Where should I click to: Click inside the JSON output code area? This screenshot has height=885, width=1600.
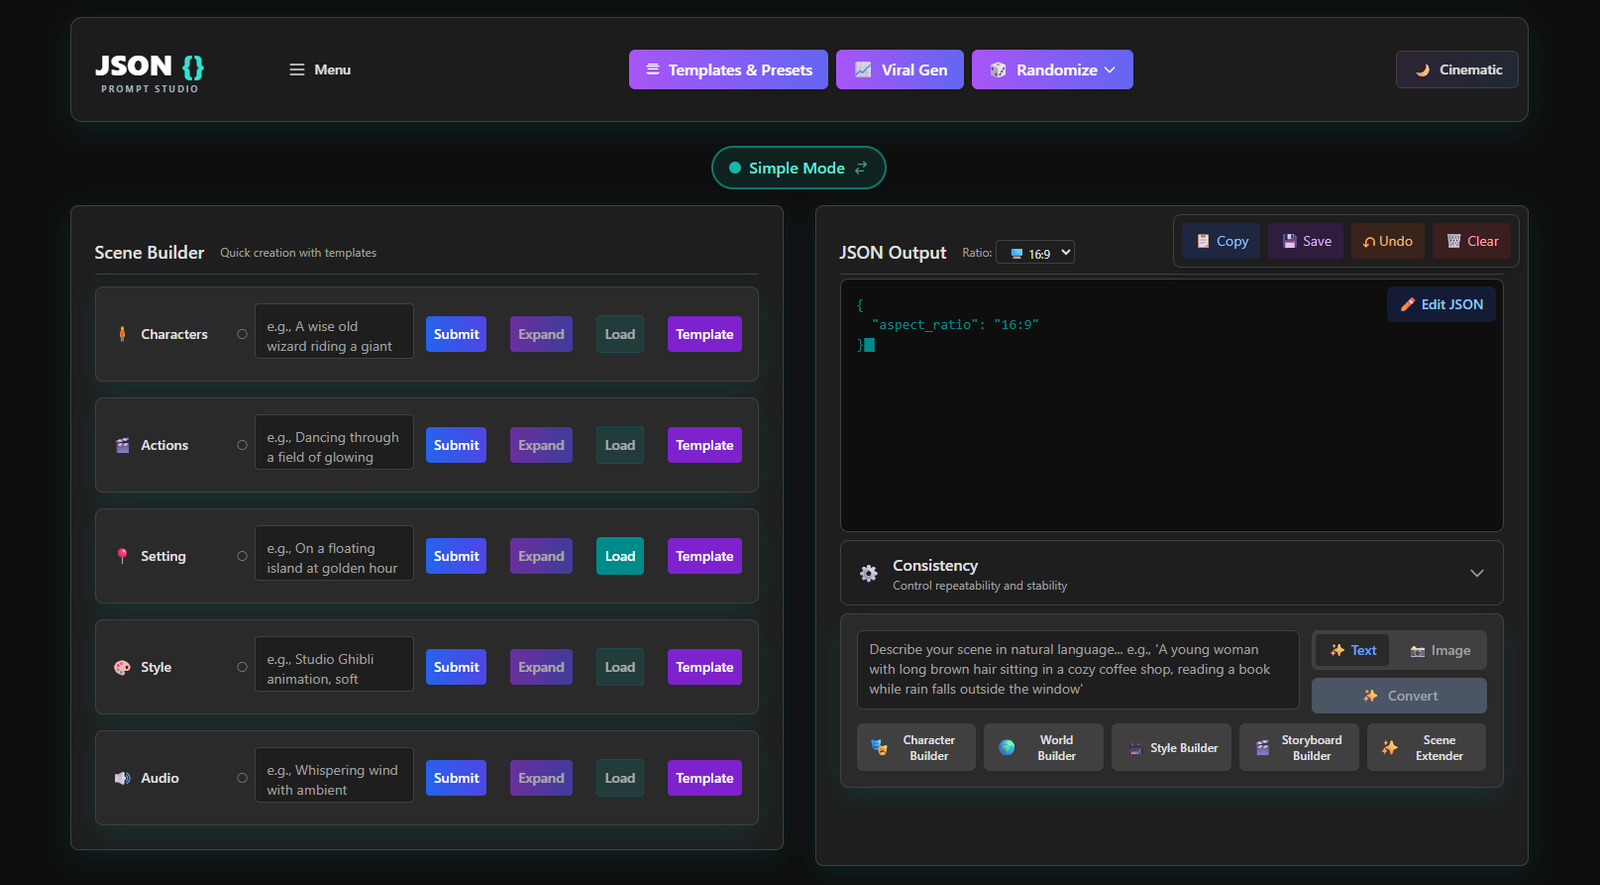click(1171, 405)
